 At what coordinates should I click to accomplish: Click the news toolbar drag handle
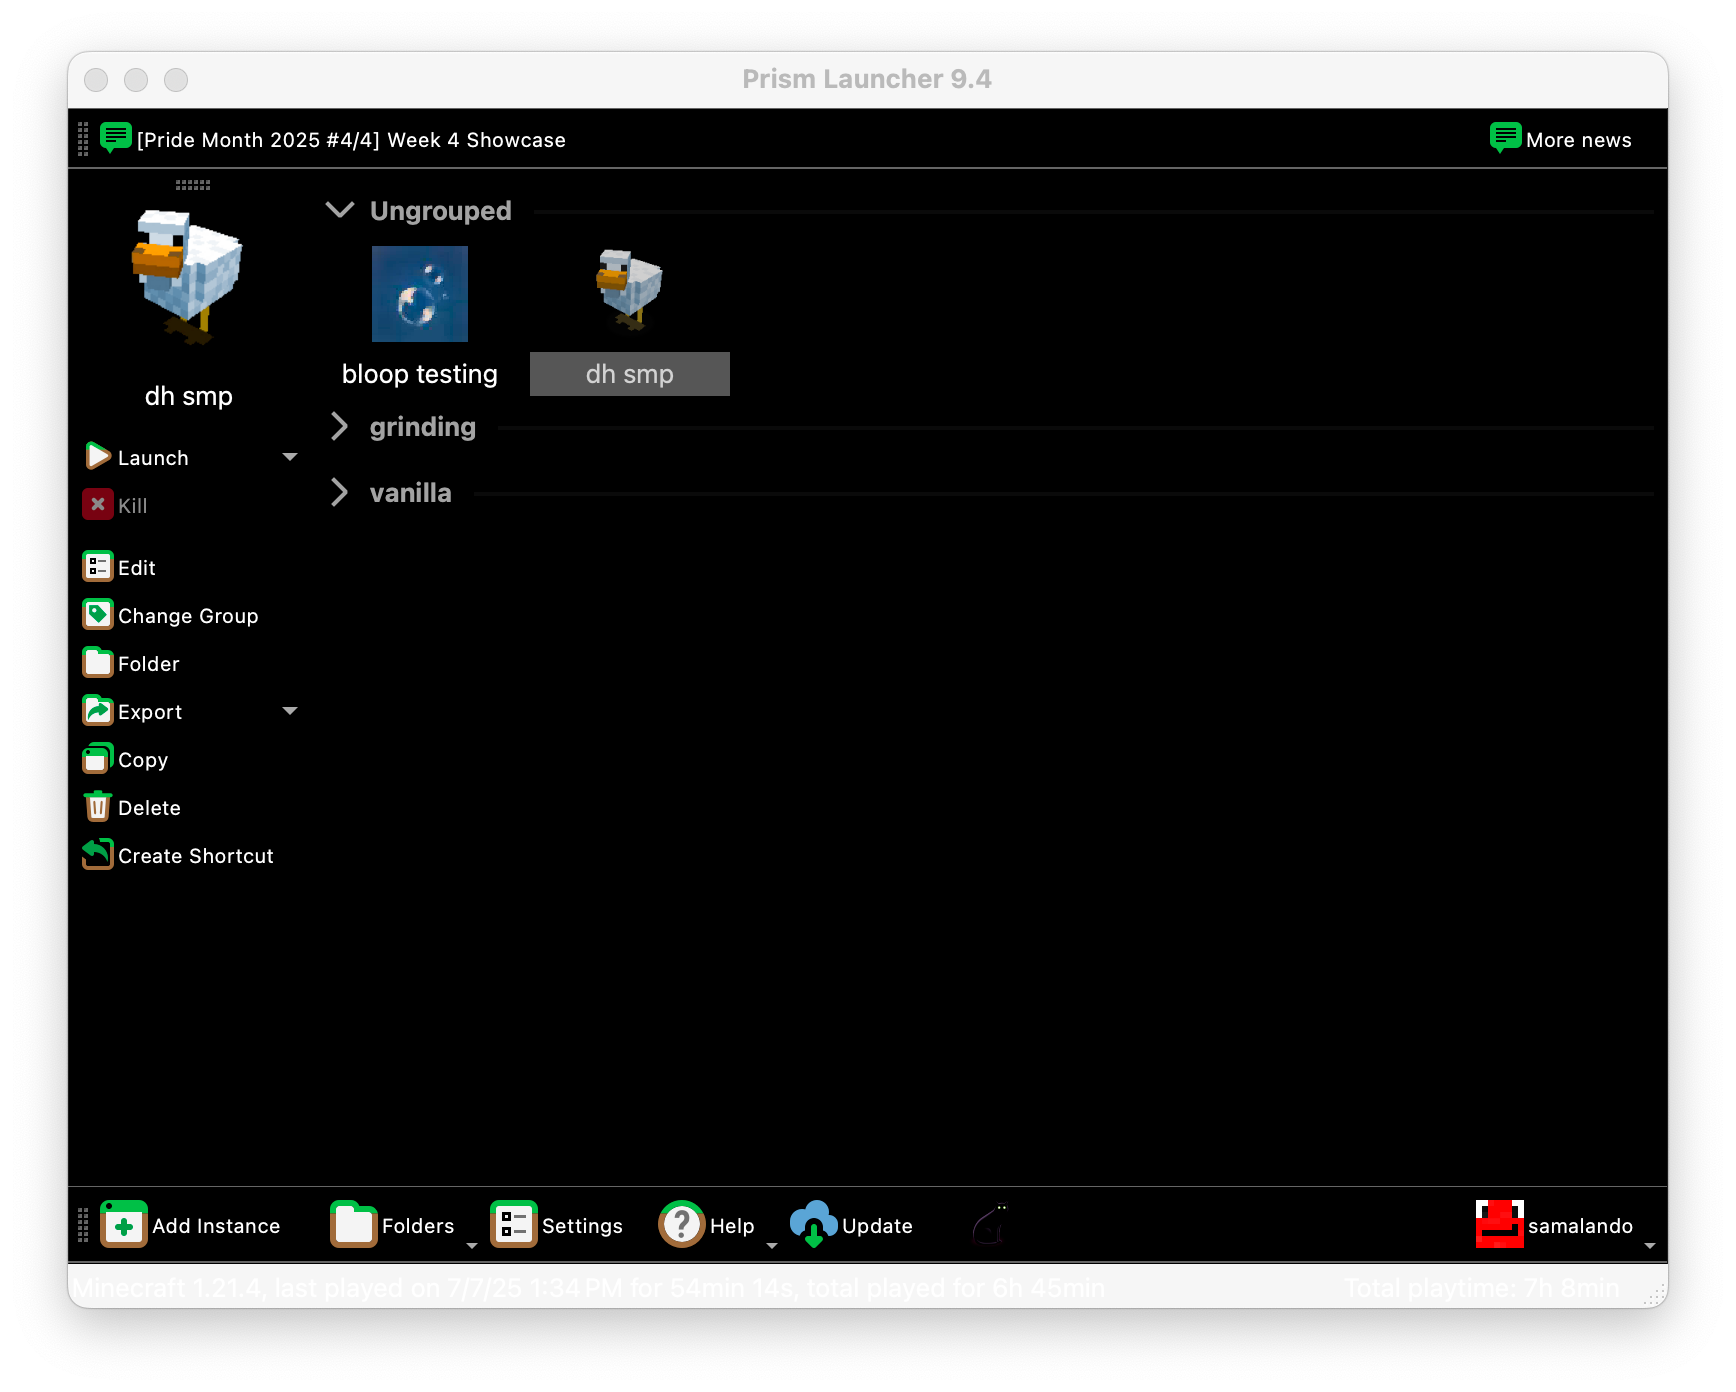tap(83, 139)
